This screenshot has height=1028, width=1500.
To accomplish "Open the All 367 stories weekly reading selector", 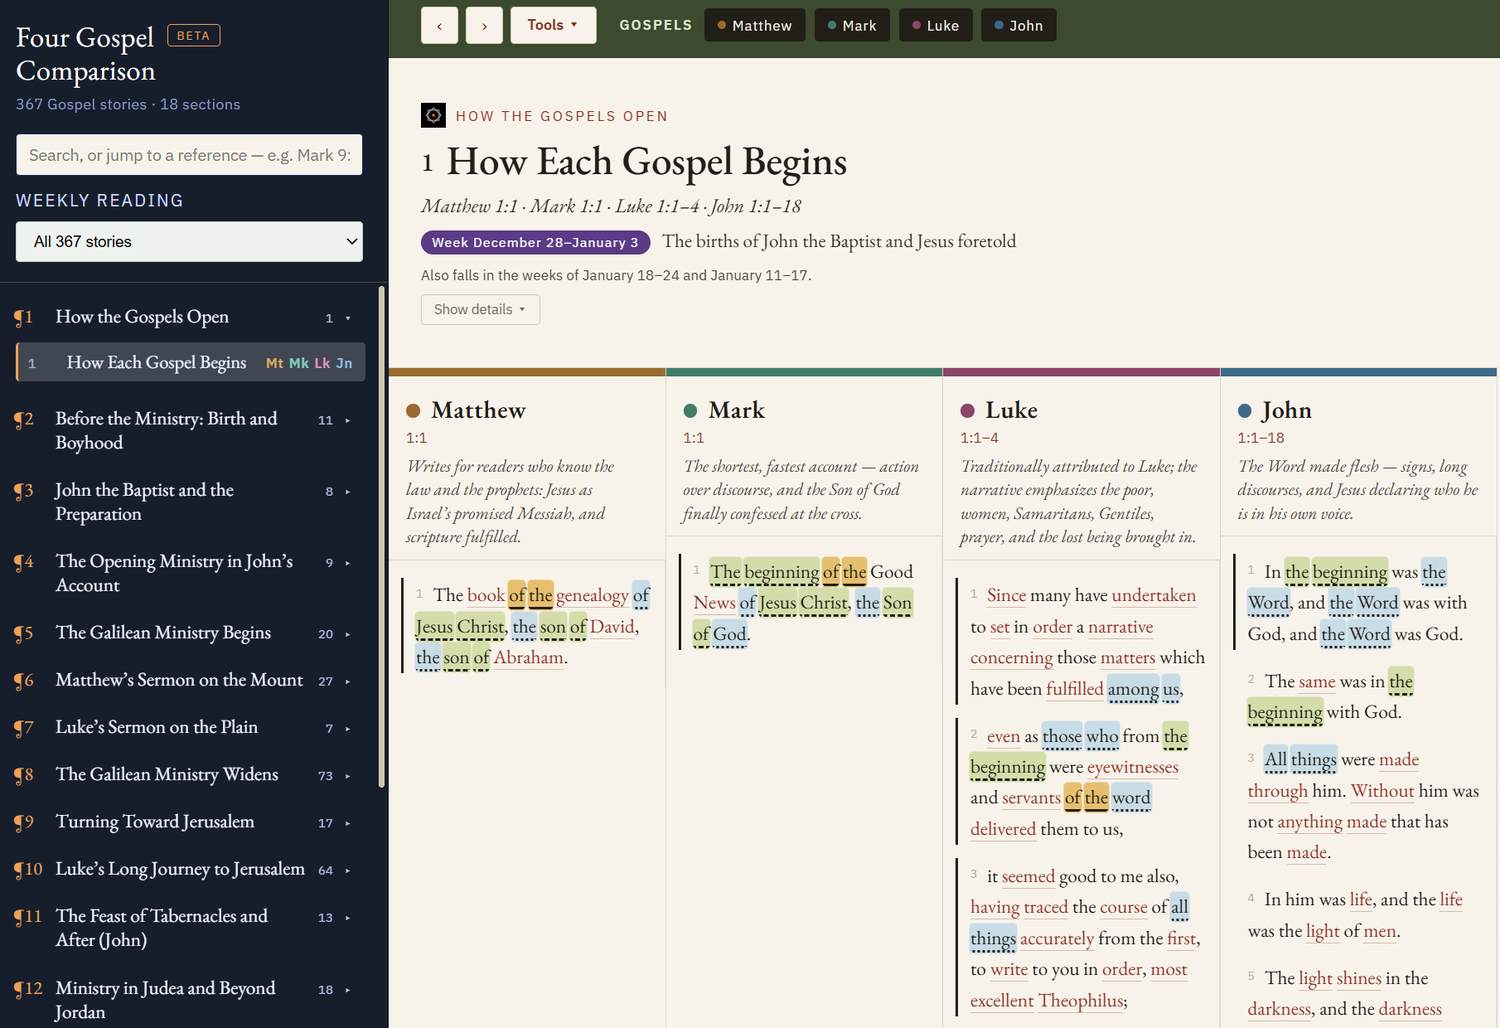I will click(x=189, y=242).
